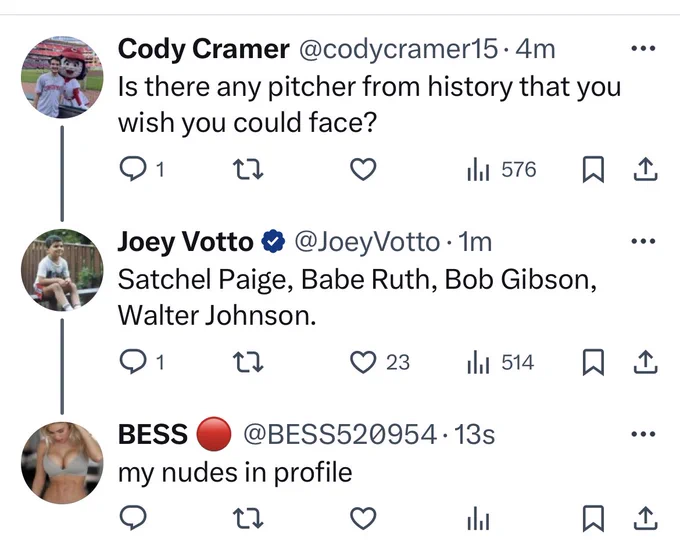The height and width of the screenshot is (556, 680).
Task: Open more options on BESS's reply
Action: click(x=643, y=434)
